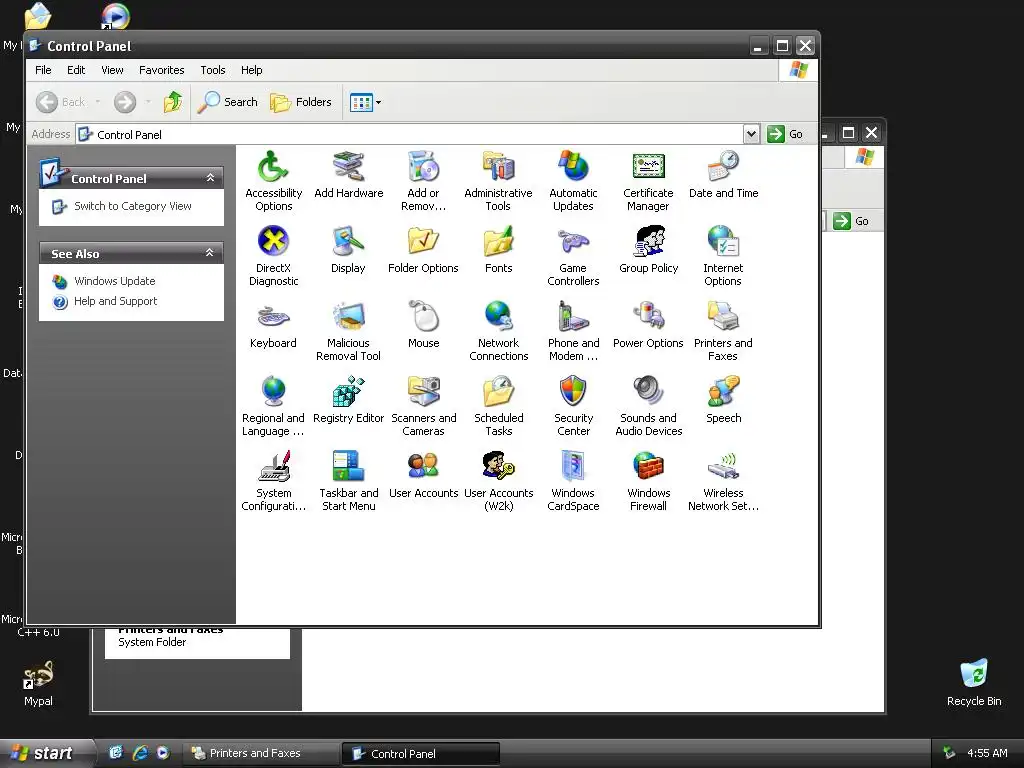
Task: Open Windows CardSpace
Action: click(x=573, y=481)
